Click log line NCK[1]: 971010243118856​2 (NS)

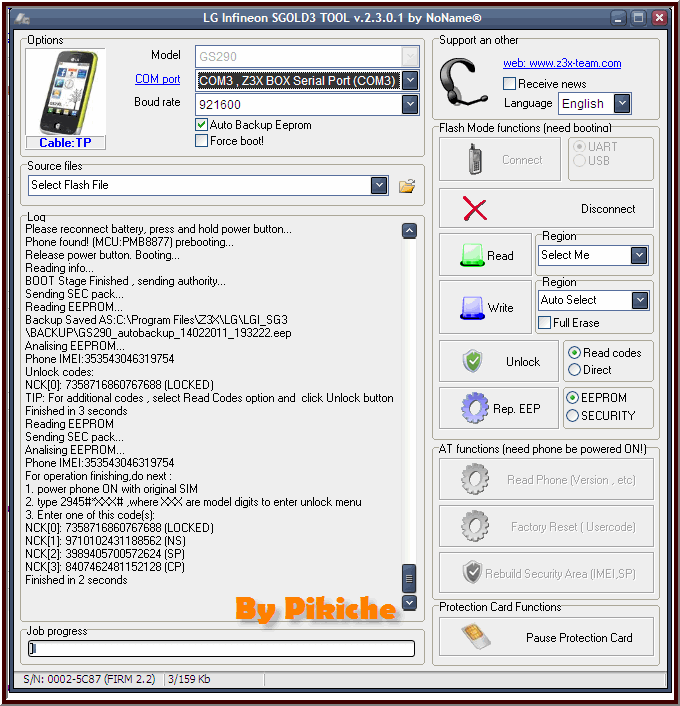tap(105, 541)
